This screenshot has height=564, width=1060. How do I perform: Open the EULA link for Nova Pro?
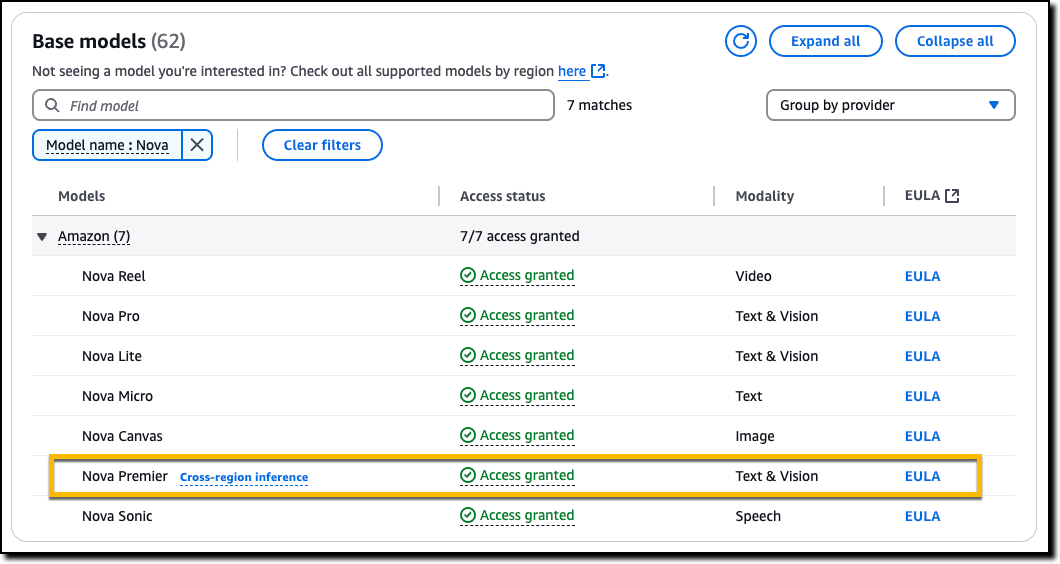click(922, 316)
